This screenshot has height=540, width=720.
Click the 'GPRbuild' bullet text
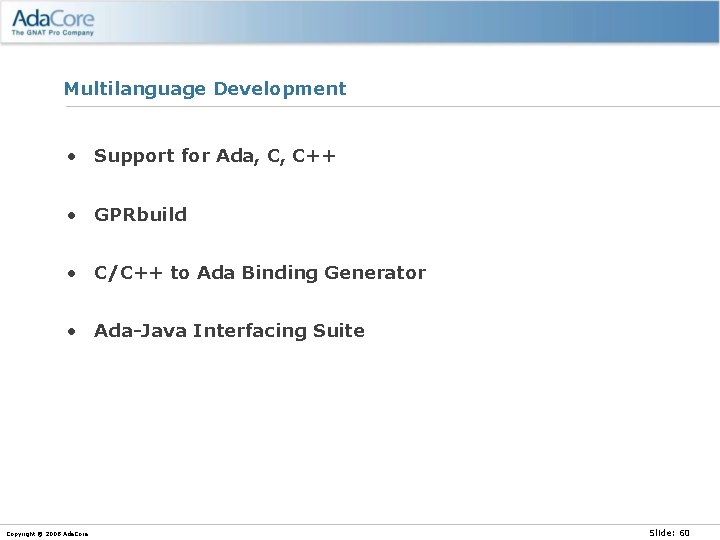point(140,214)
